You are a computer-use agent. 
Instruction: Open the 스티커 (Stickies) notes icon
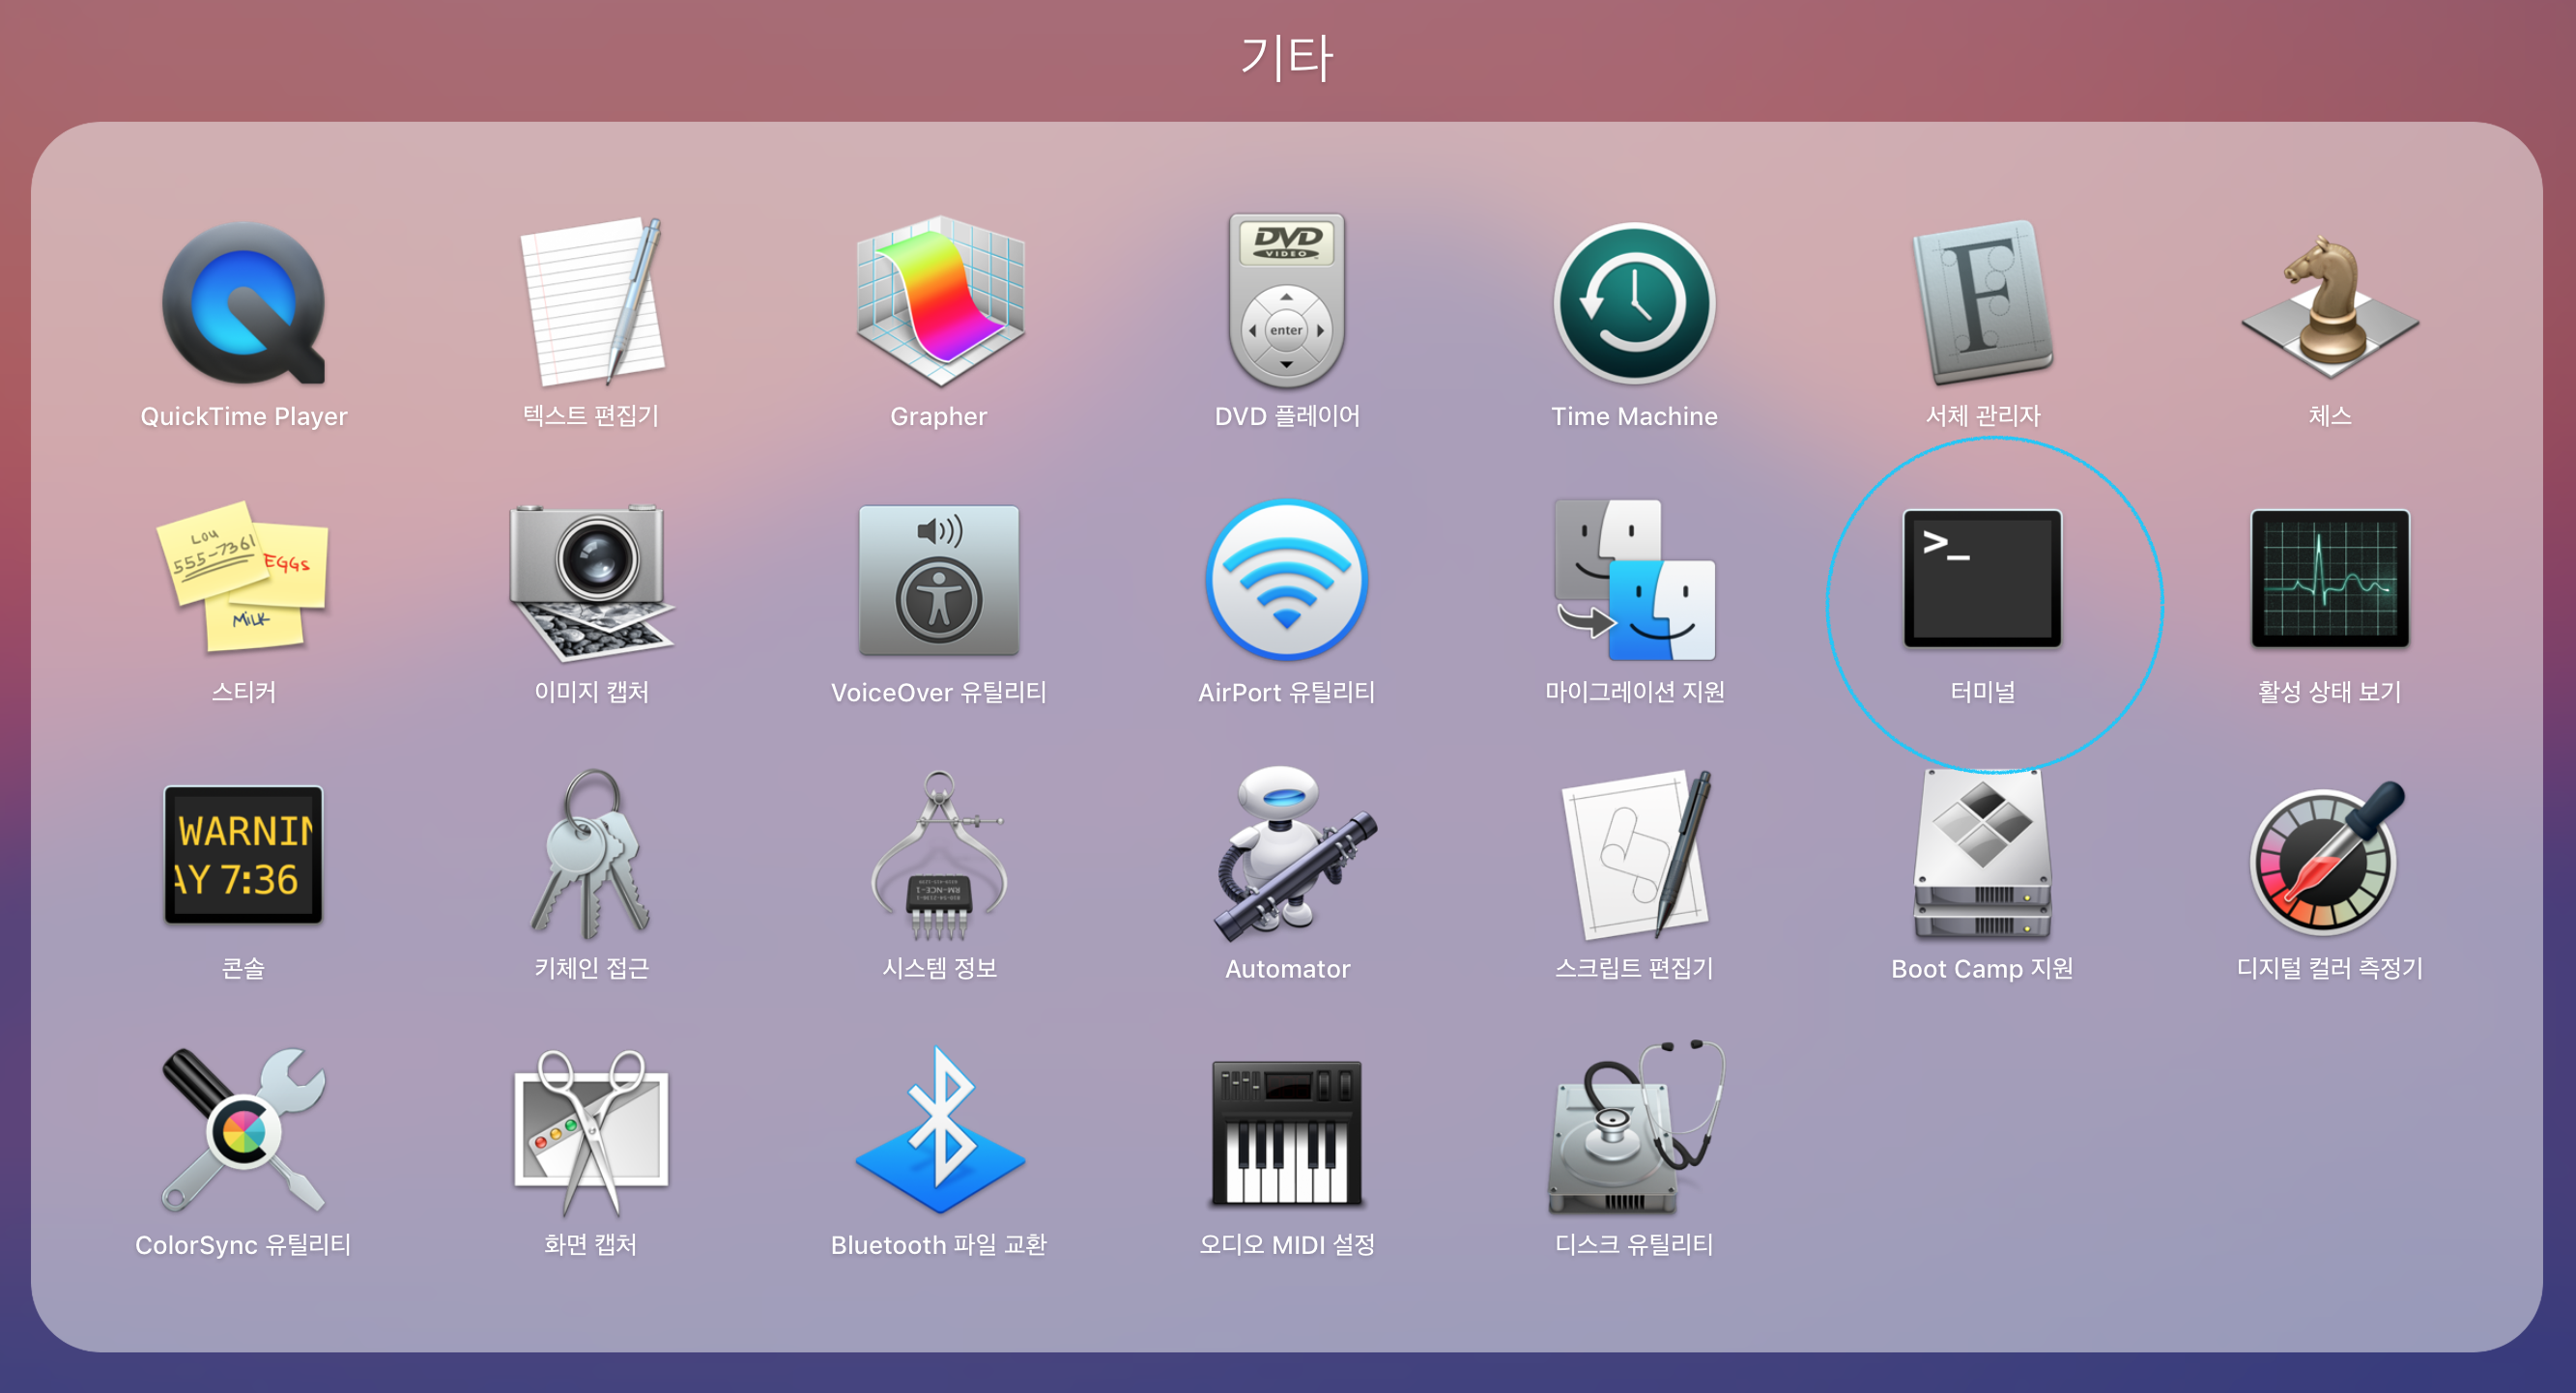[243, 577]
